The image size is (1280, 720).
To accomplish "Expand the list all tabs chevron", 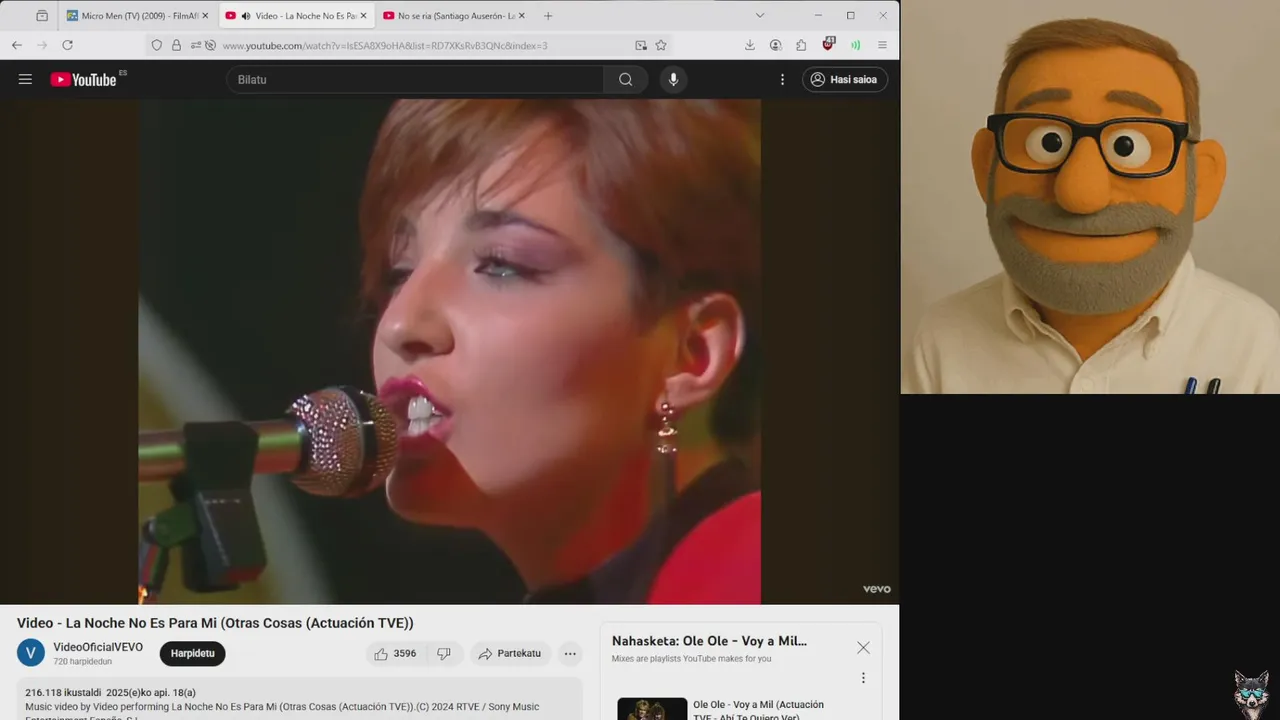I will pyautogui.click(x=760, y=15).
